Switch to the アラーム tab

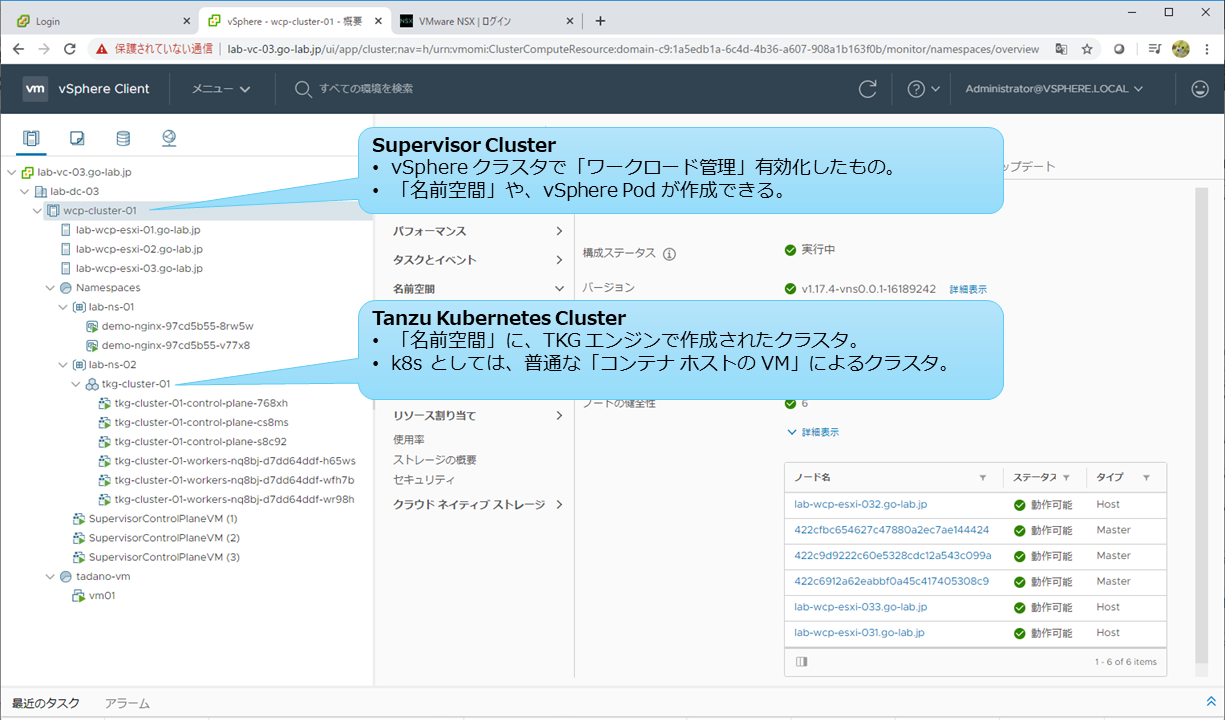coord(127,703)
